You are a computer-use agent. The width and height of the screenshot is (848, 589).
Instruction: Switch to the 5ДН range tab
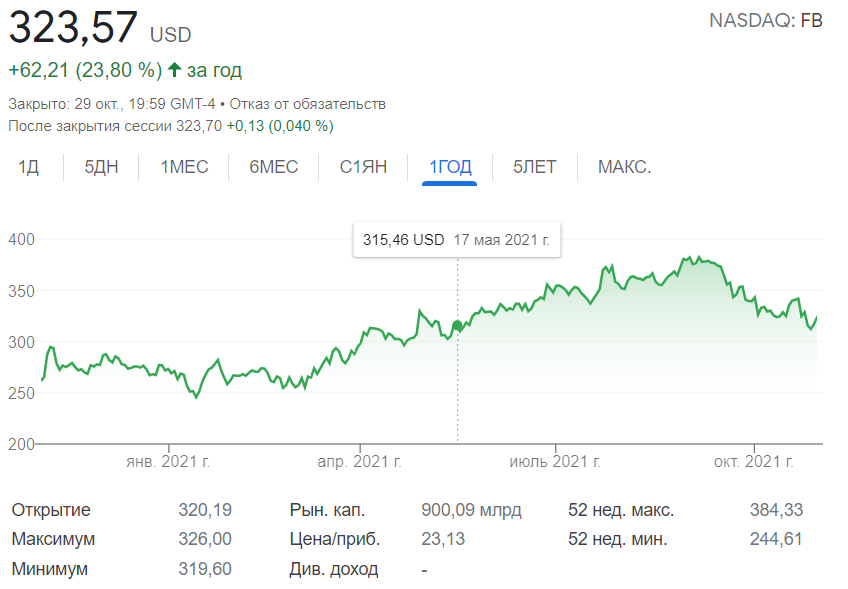pos(101,167)
